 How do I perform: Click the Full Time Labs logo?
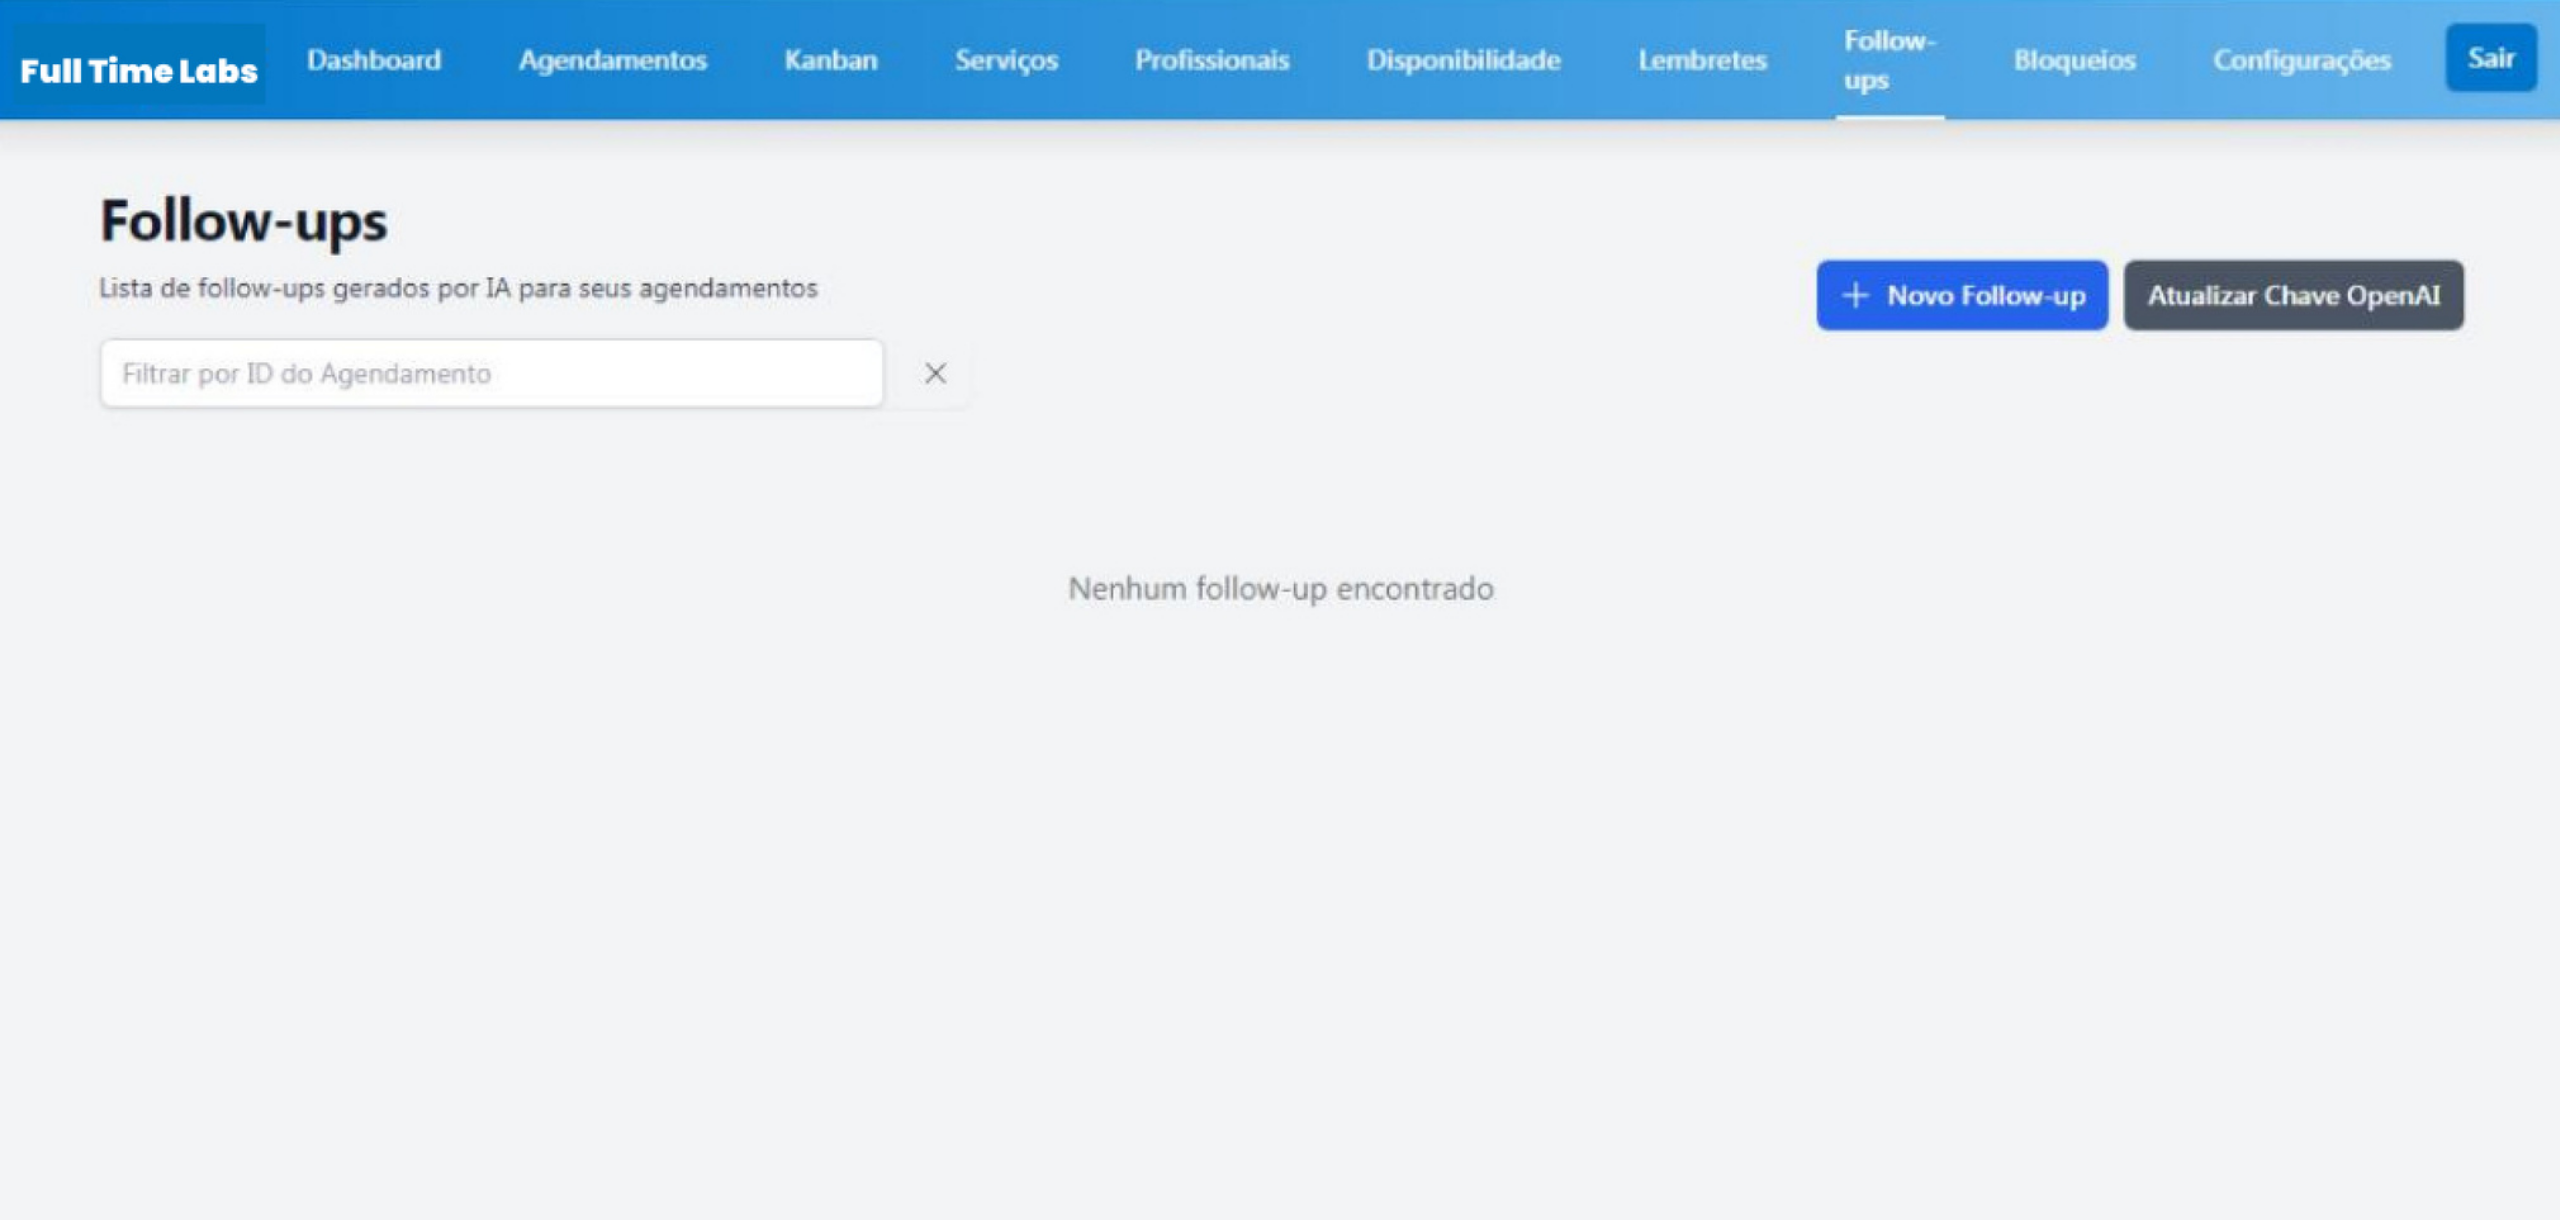tap(138, 70)
